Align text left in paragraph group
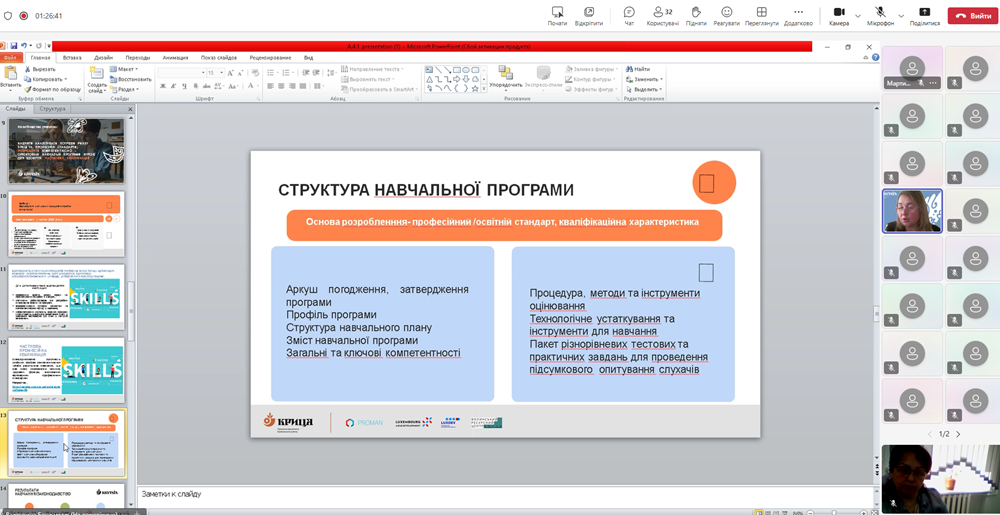 pos(270,86)
